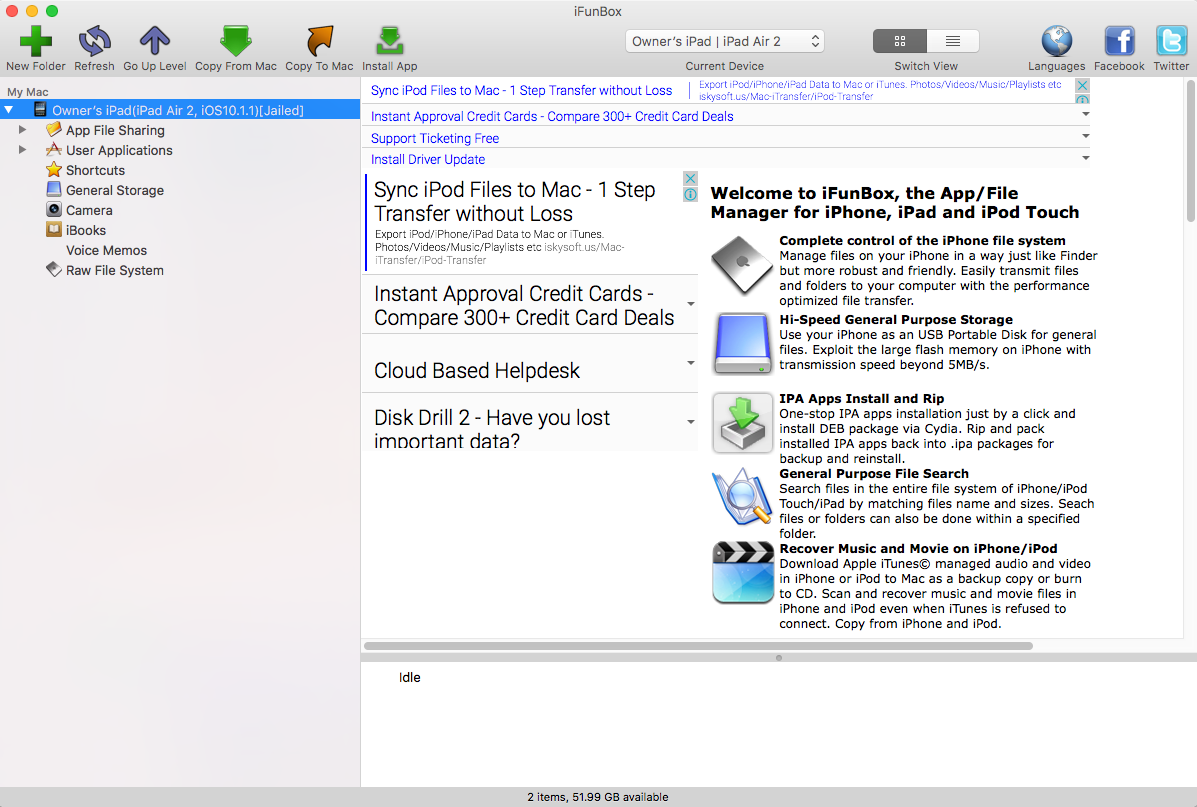Open General Storage in the sidebar
Screen dimensions: 1197x807
coord(115,190)
